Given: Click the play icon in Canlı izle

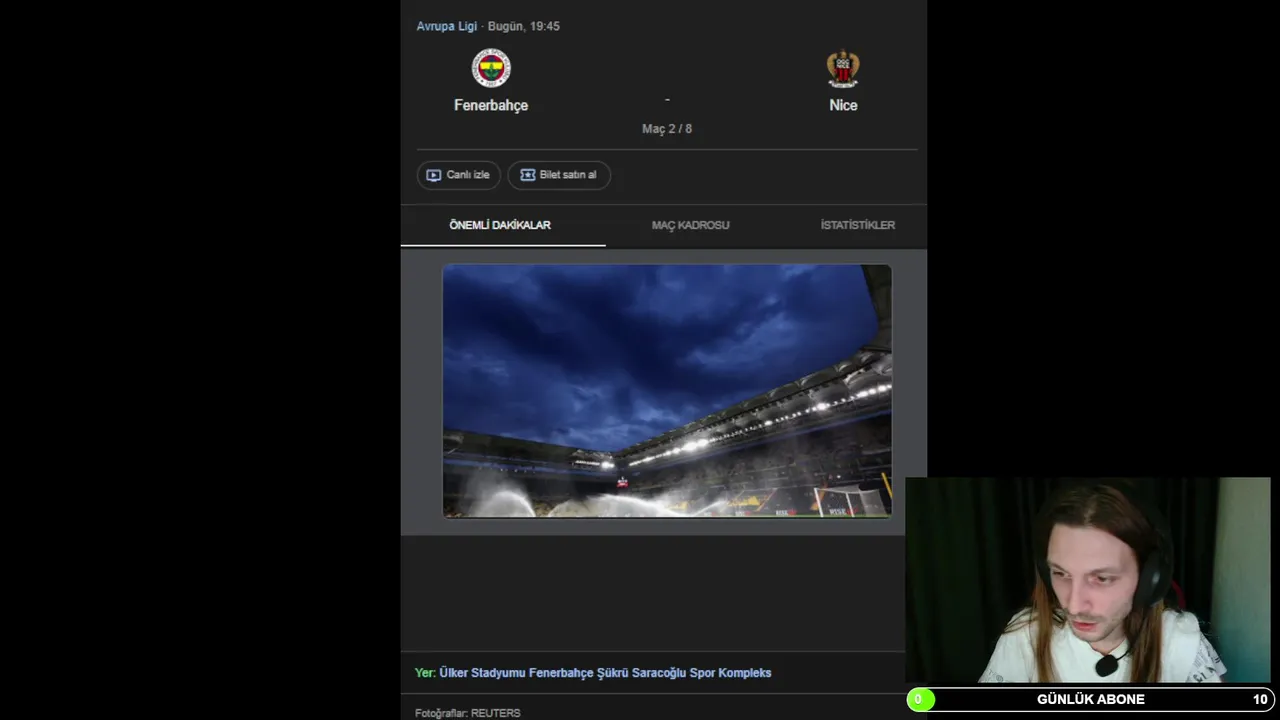Looking at the screenshot, I should pos(433,175).
